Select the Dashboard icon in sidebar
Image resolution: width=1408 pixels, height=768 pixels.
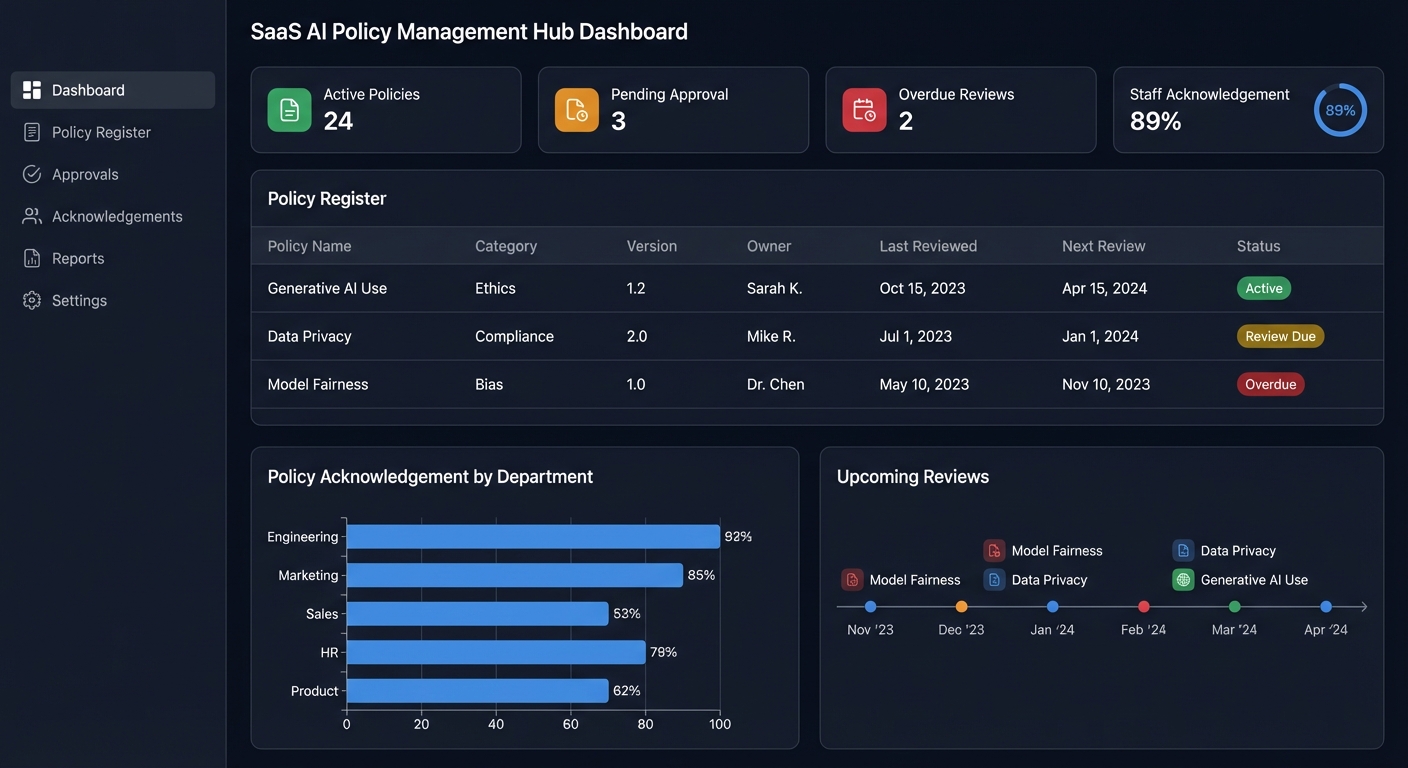click(31, 89)
